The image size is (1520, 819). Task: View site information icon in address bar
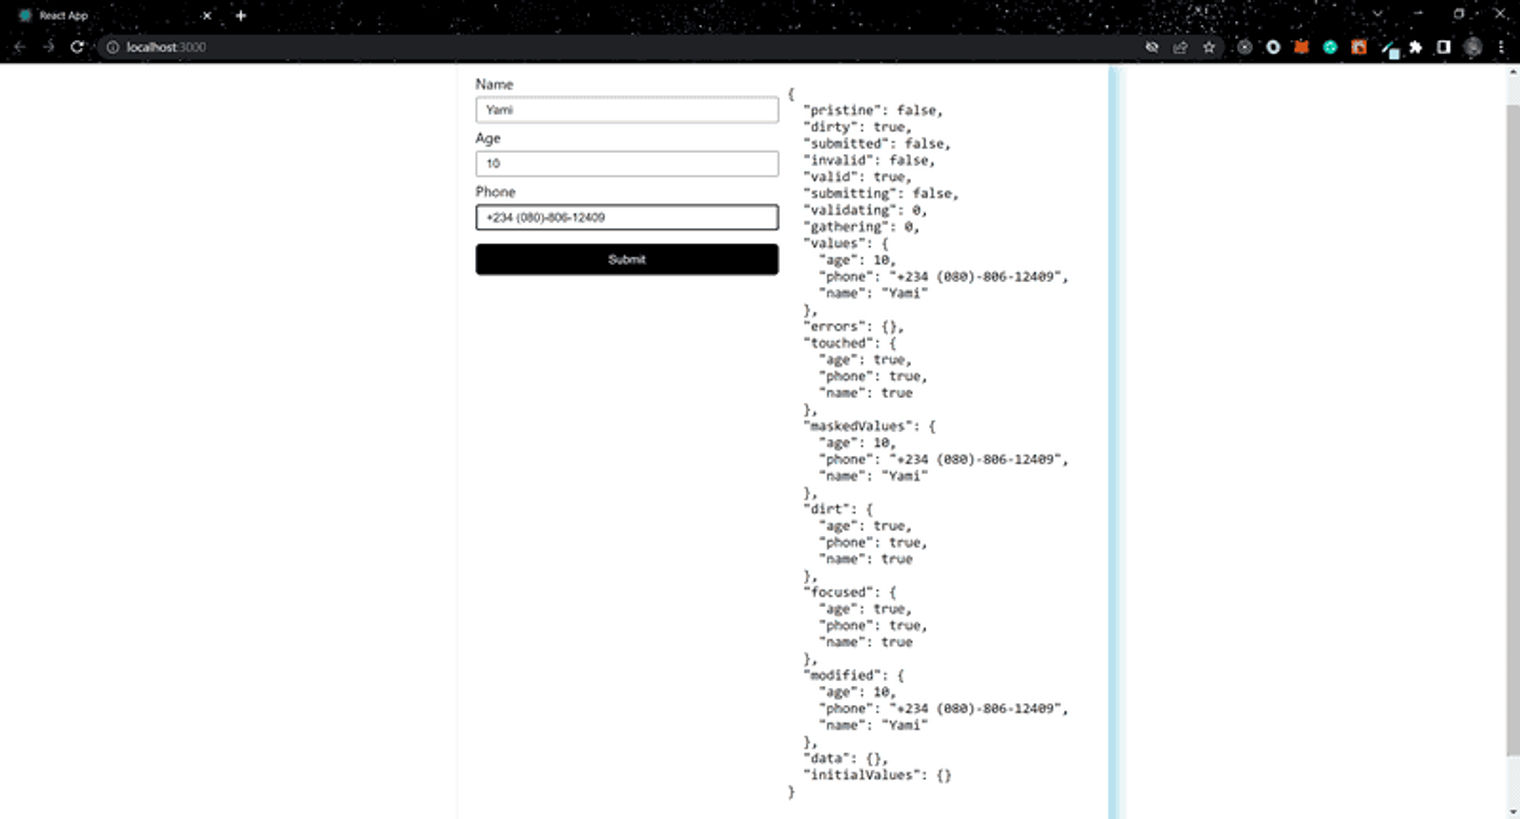[x=113, y=47]
